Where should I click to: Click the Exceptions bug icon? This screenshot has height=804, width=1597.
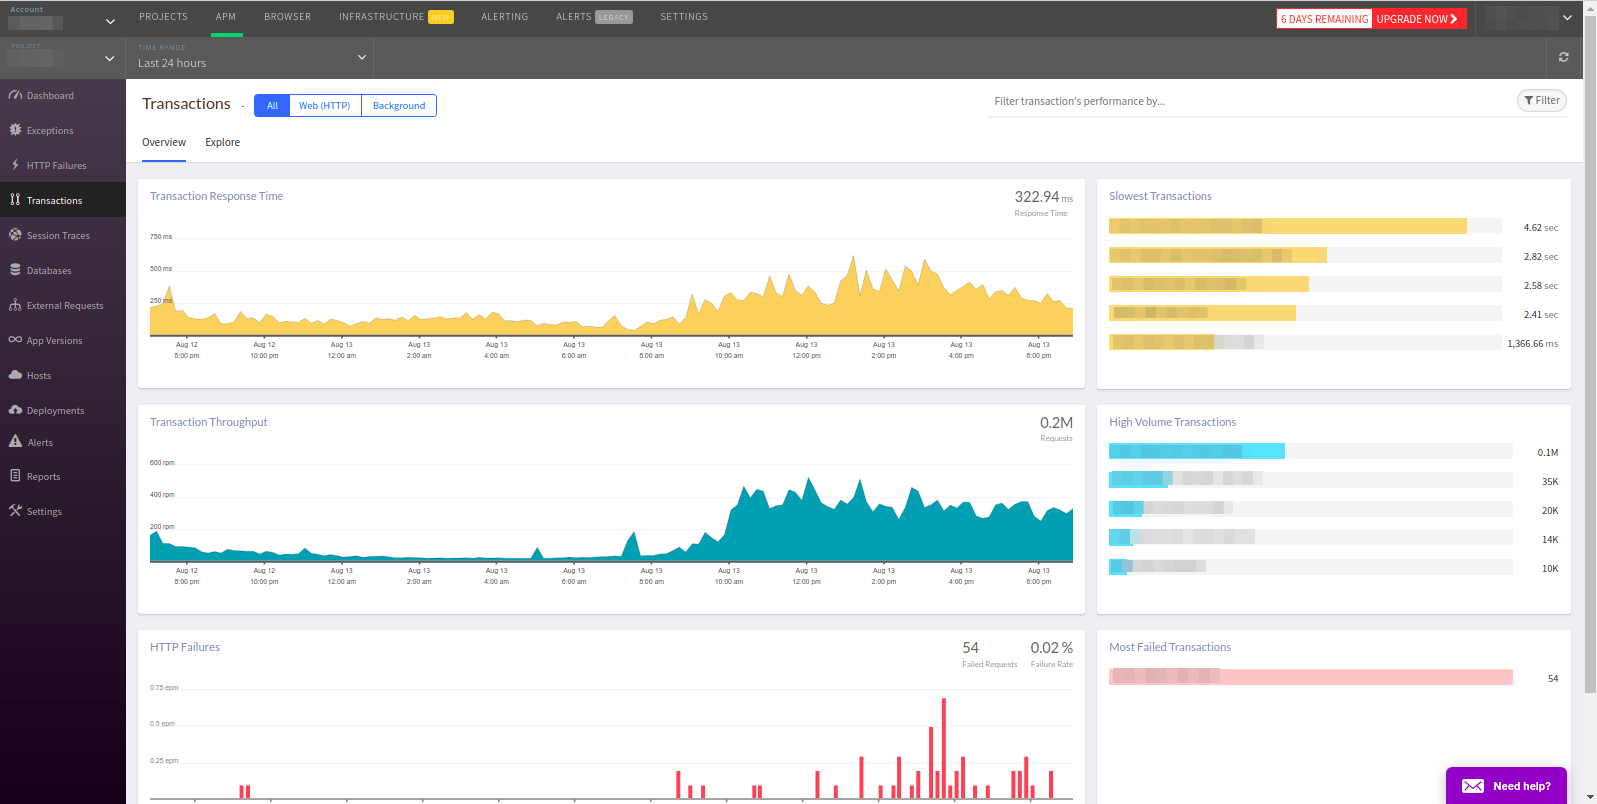click(15, 130)
